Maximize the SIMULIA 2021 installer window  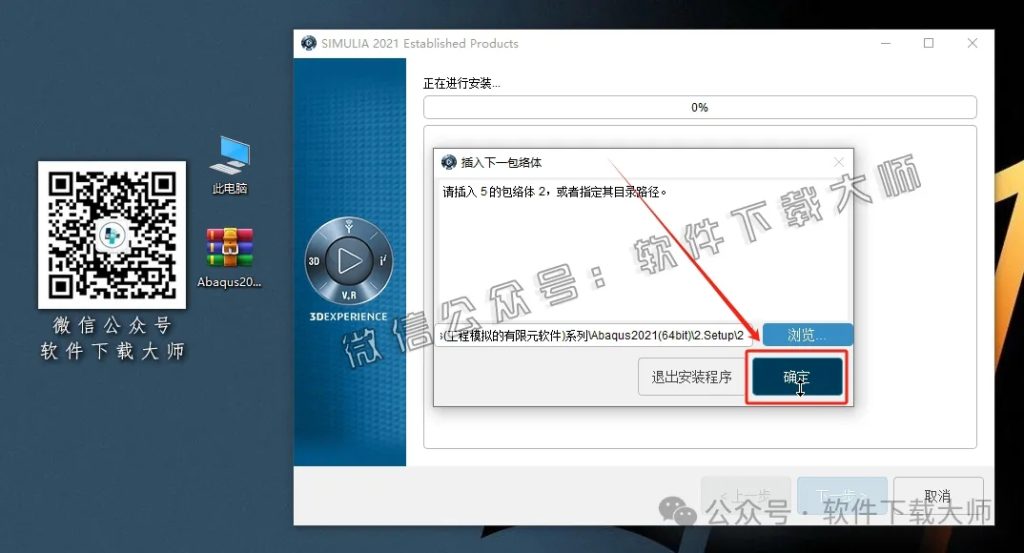coord(929,43)
